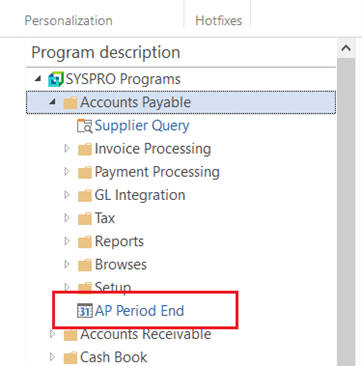The height and width of the screenshot is (366, 362).
Task: Click the Cash Book folder icon
Action: 70,358
